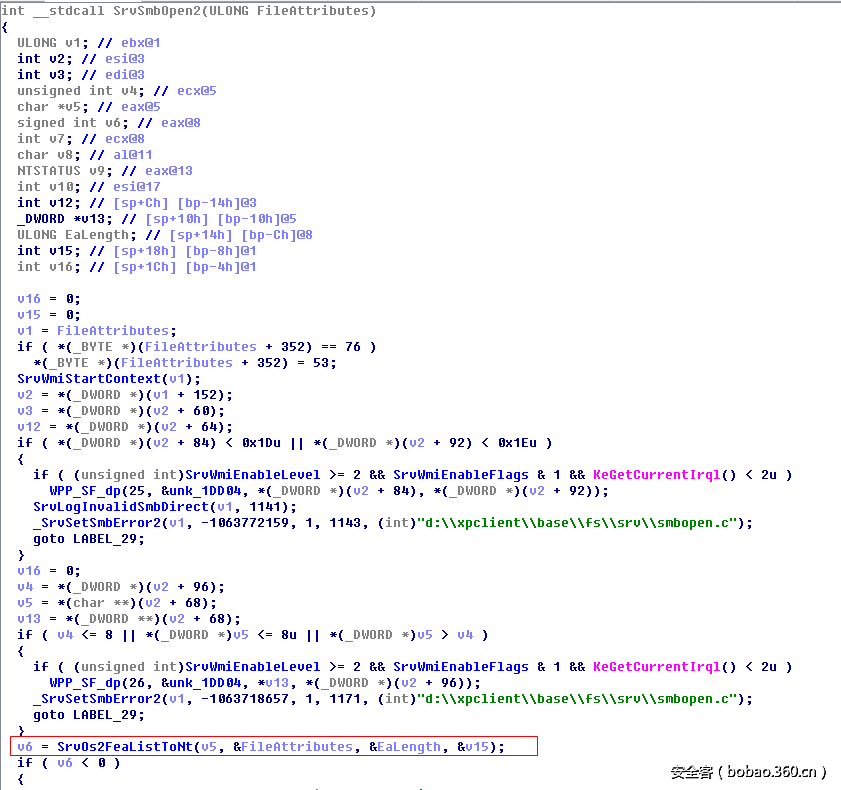This screenshot has width=841, height=790.
Task: Click the SrvWmiStartContext function call
Action: (x=89, y=378)
